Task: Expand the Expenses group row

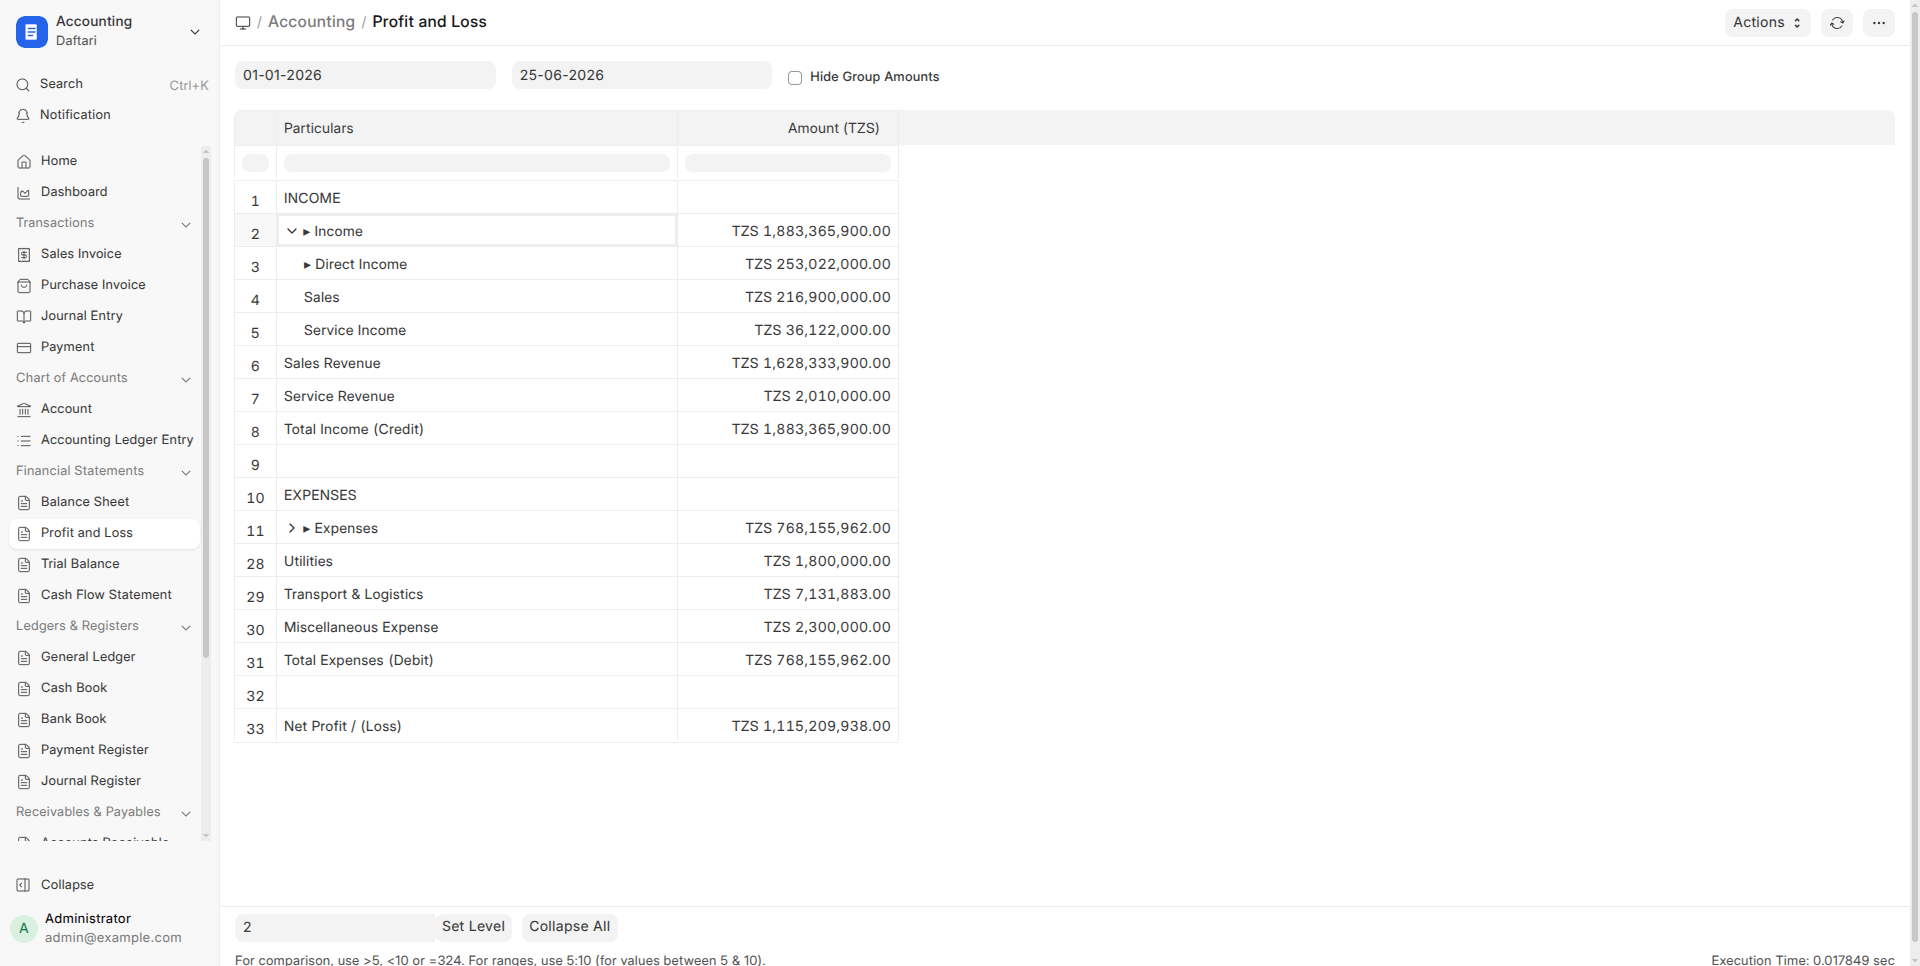Action: click(x=292, y=528)
